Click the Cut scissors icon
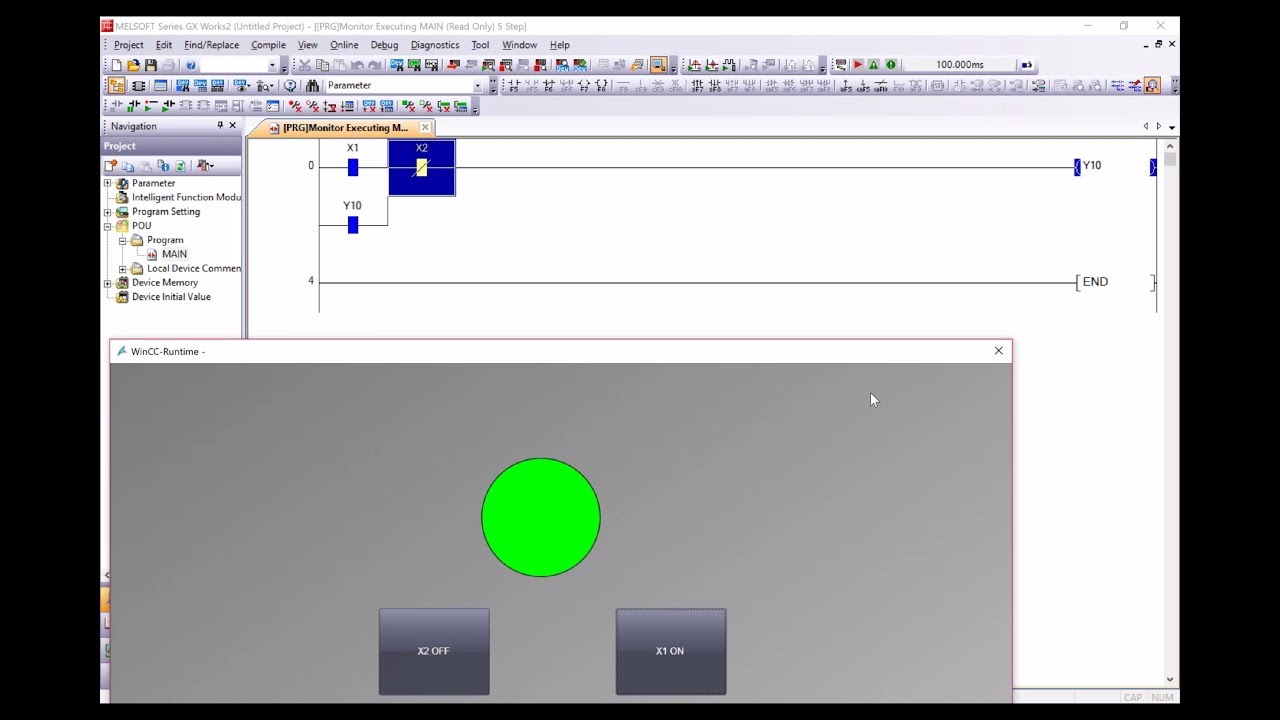1280x720 pixels. (x=305, y=65)
